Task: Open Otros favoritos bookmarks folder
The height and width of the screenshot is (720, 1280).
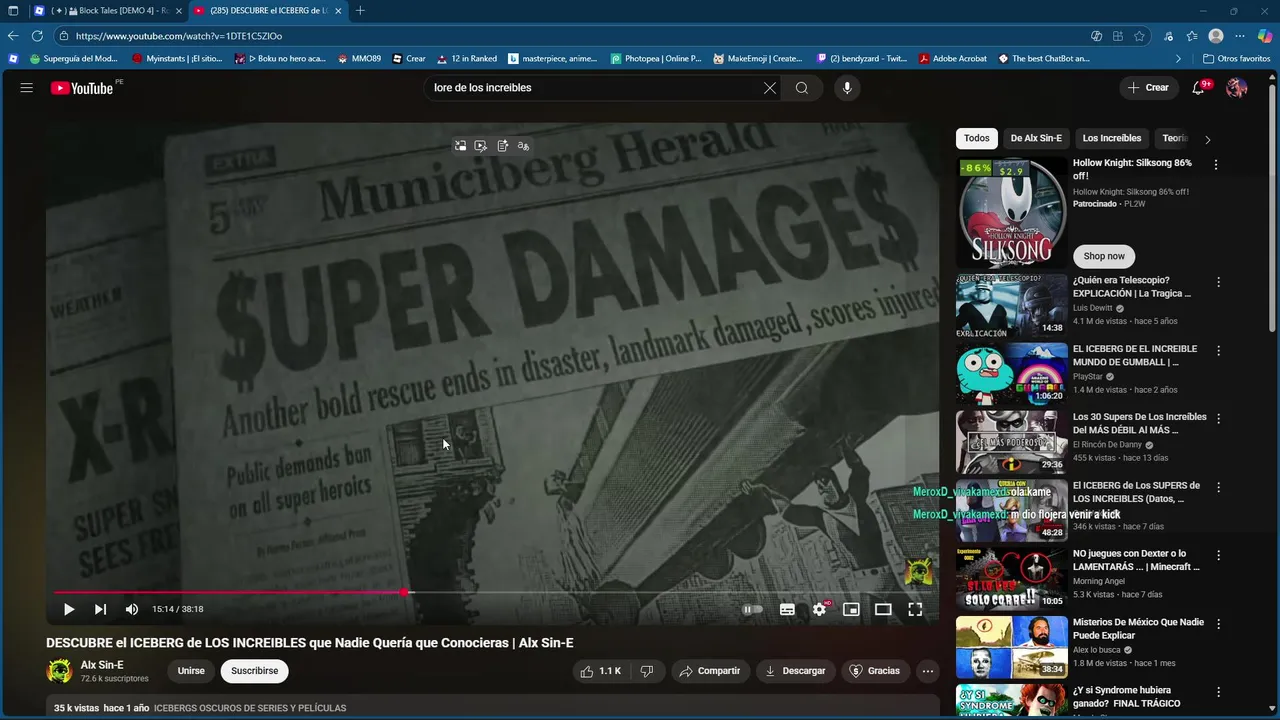Action: point(1236,59)
